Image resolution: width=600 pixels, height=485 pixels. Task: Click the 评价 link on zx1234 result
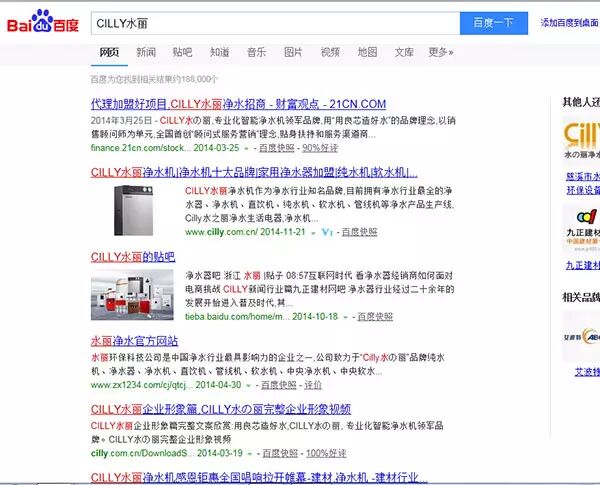coord(313,385)
